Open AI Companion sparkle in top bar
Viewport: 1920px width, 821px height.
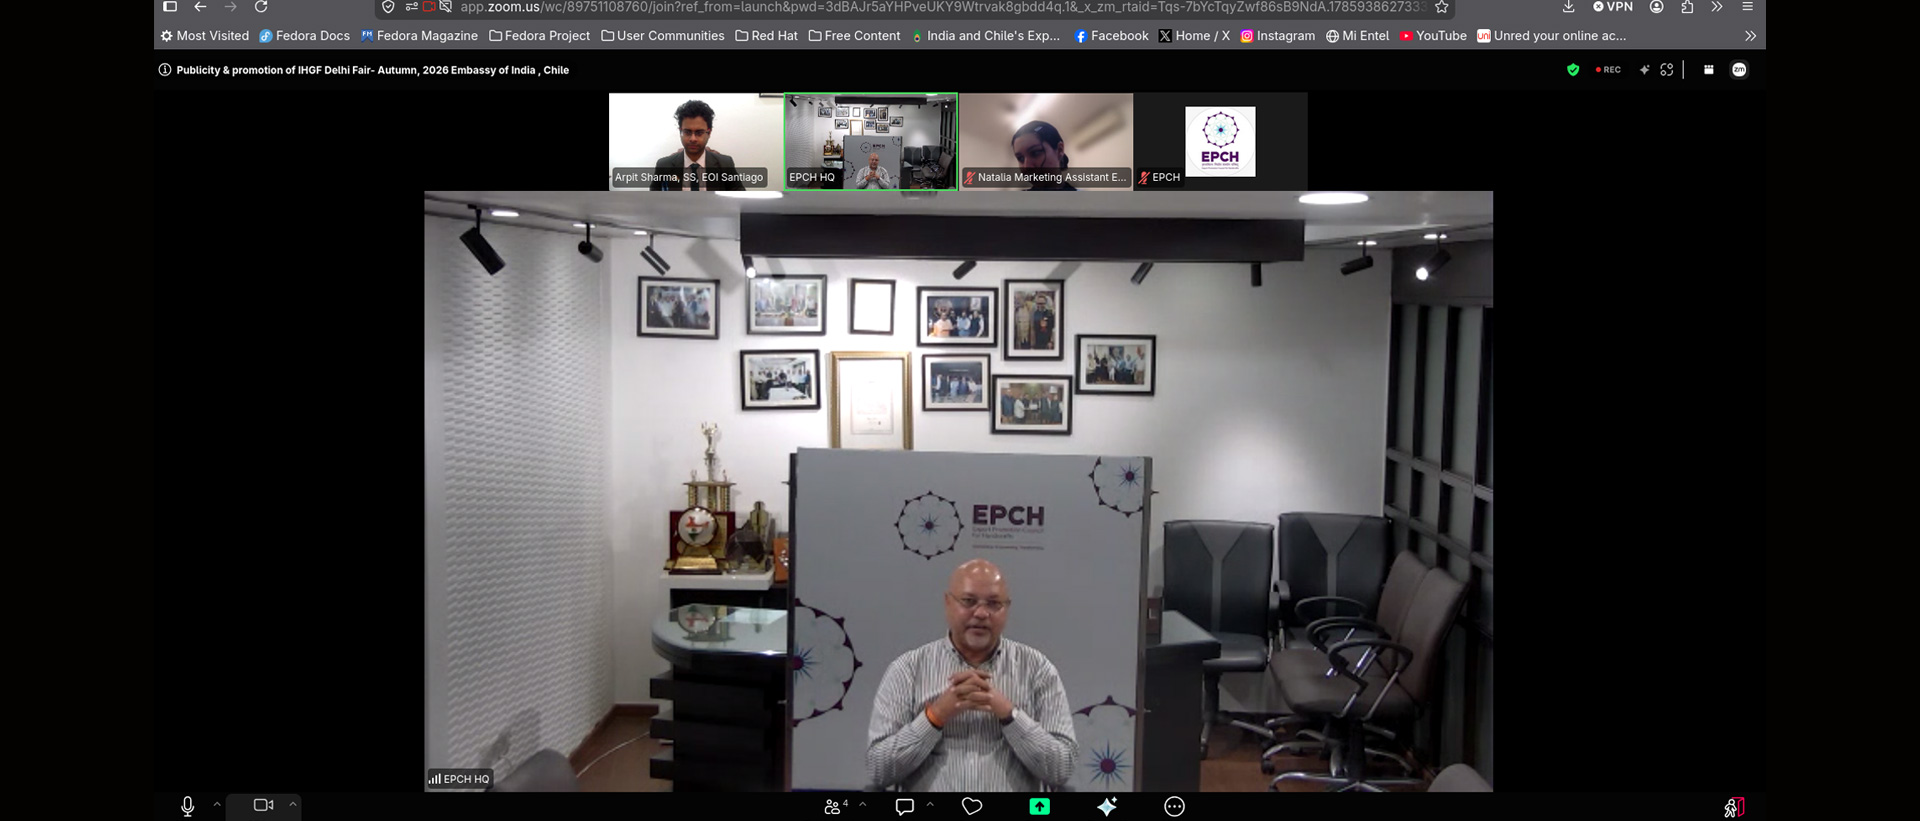click(1645, 70)
